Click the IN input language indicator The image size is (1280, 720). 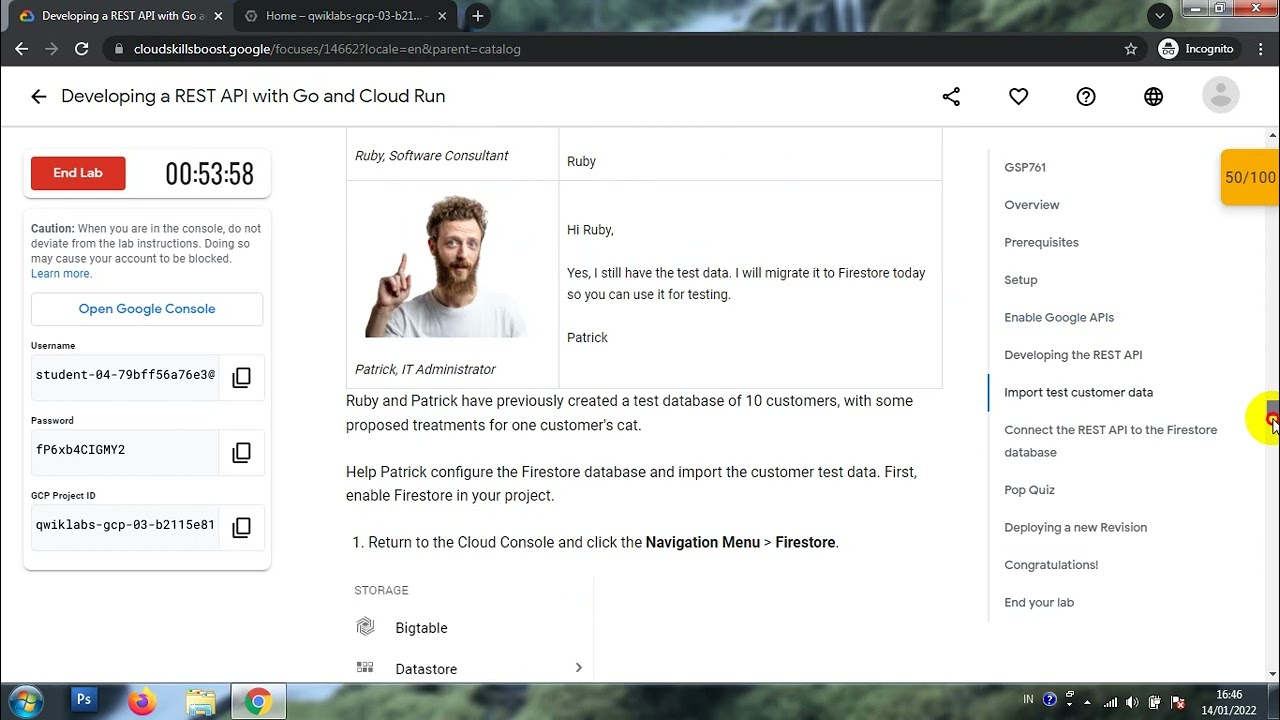(1029, 700)
